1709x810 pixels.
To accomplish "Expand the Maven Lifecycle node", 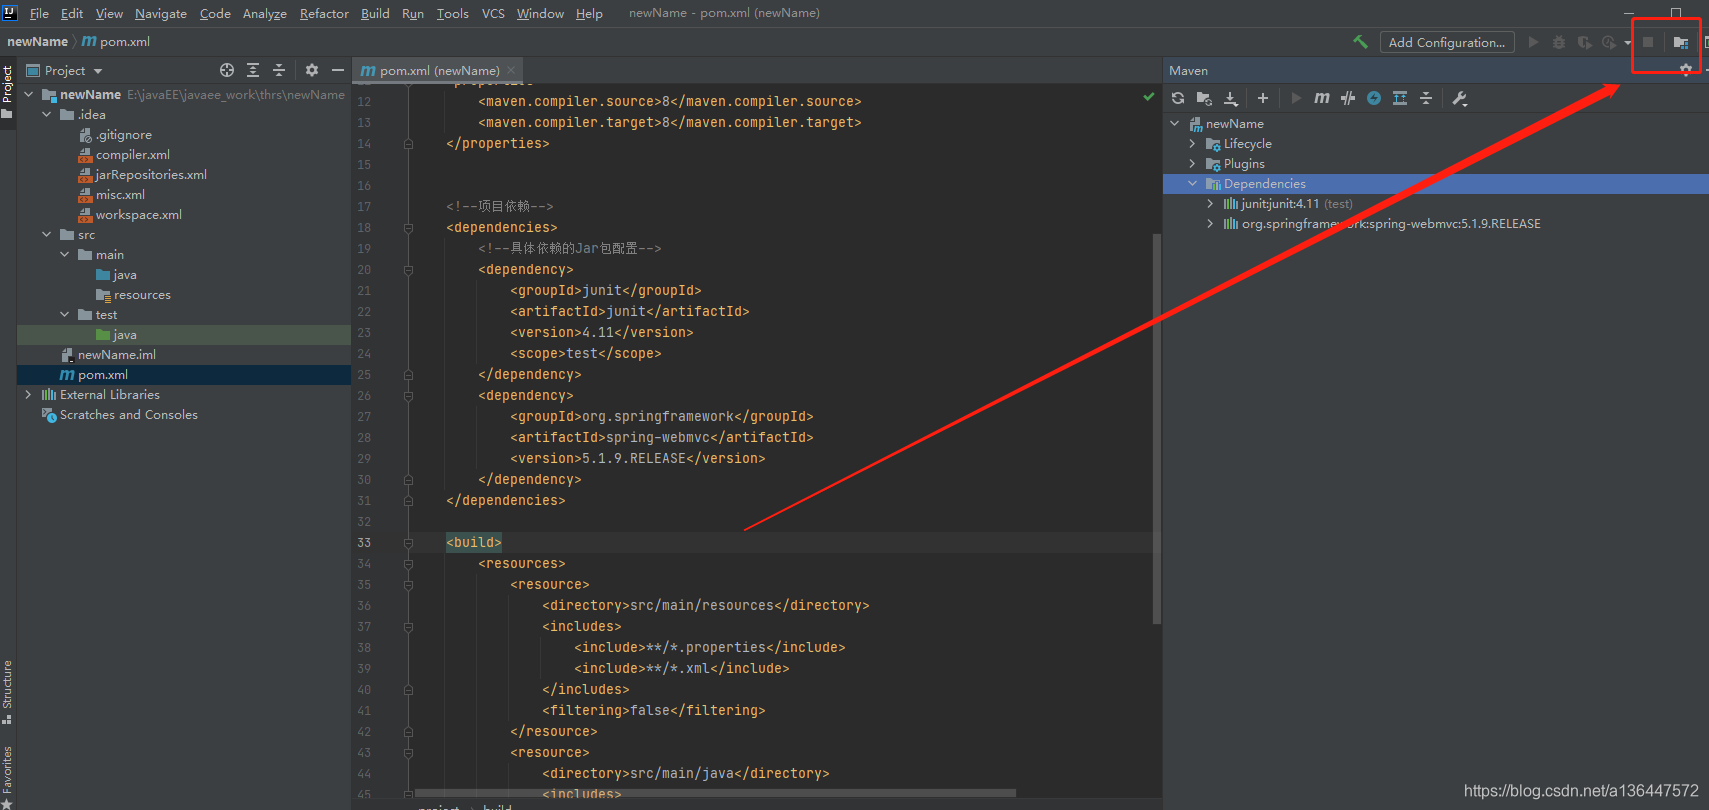I will tap(1192, 143).
